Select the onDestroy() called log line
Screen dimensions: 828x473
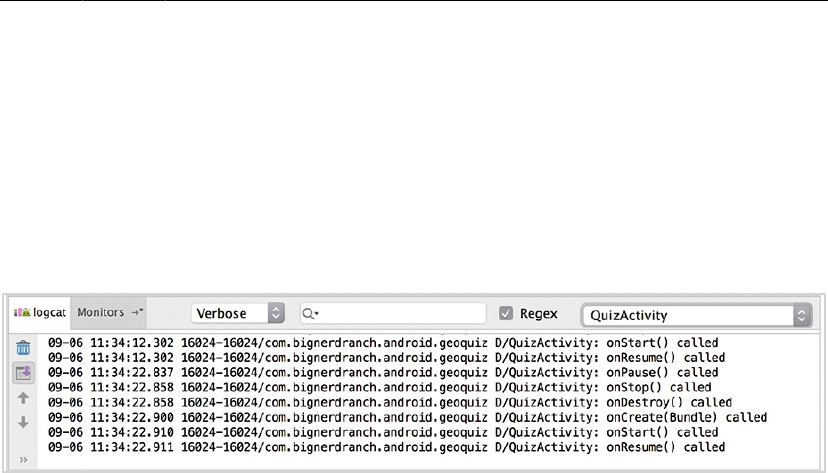point(390,403)
